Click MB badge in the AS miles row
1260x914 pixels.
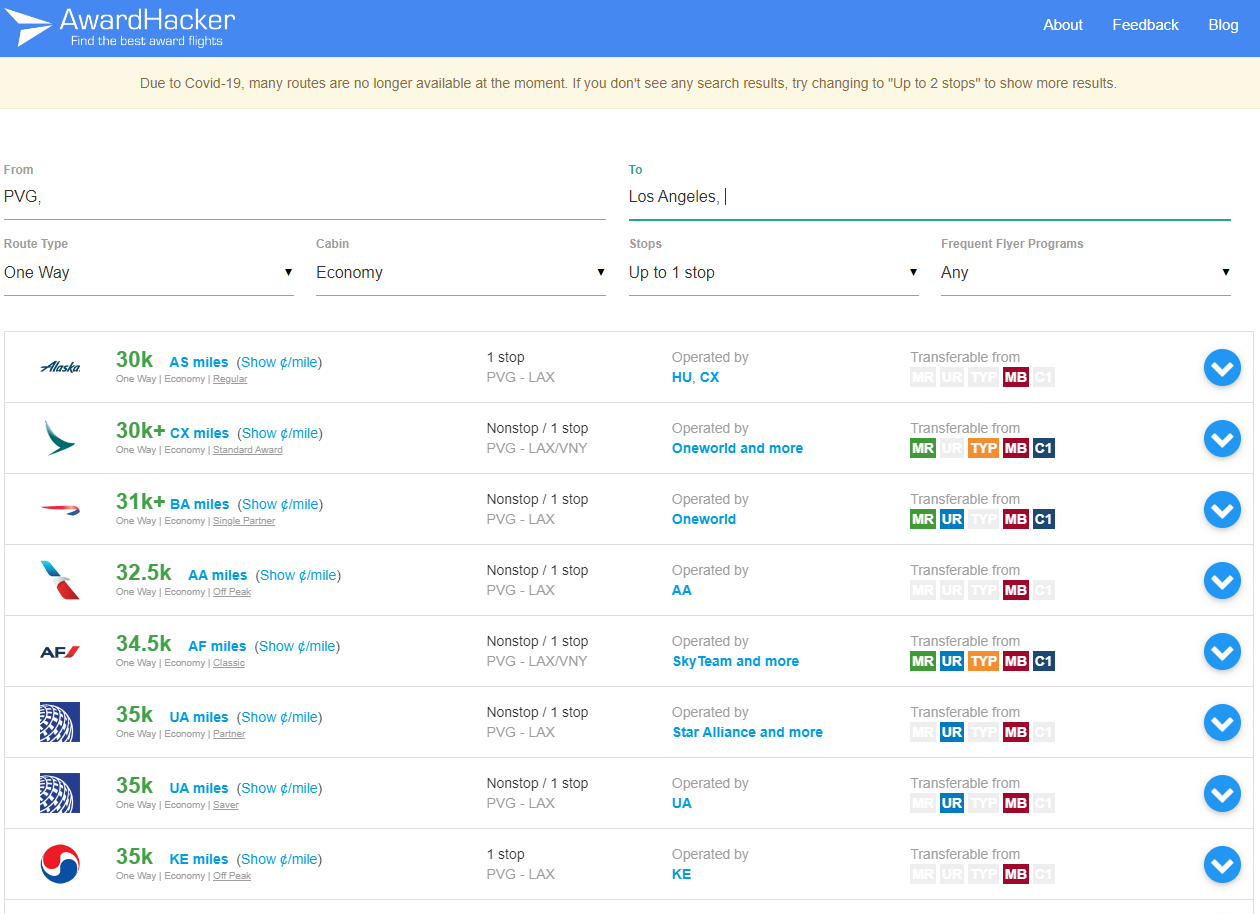coord(1015,377)
